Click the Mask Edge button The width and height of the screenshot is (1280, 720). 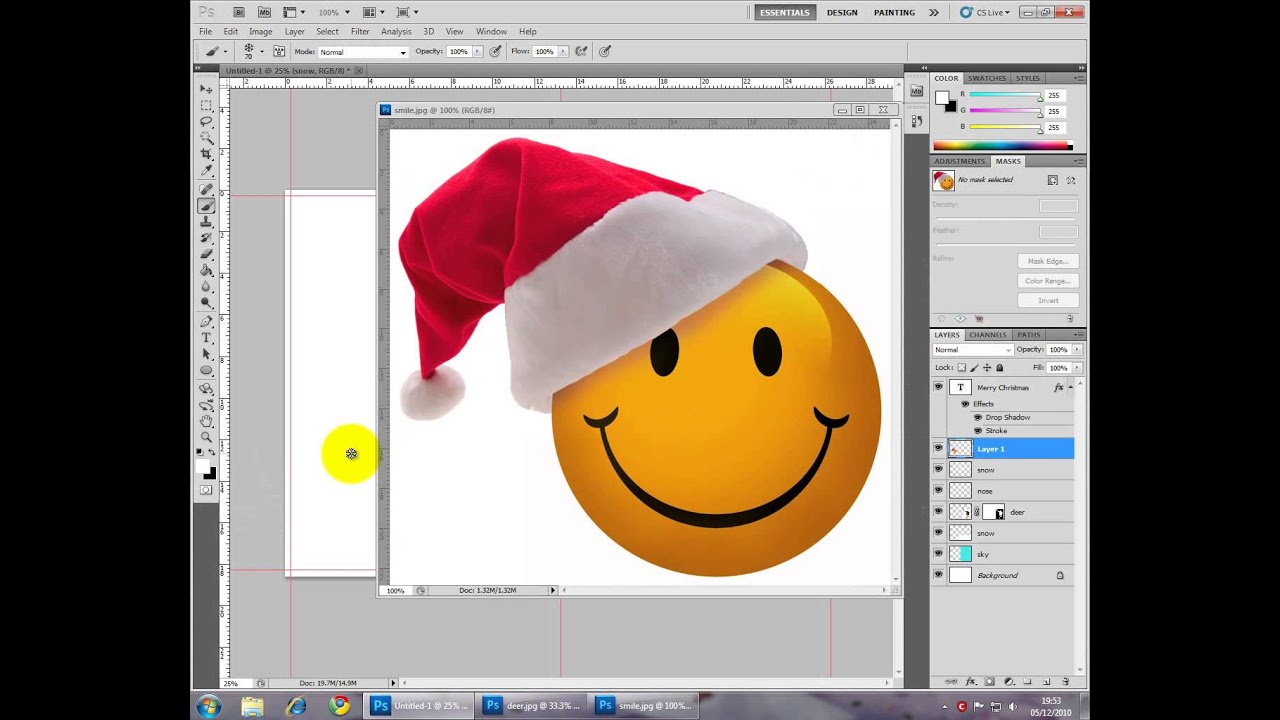point(1048,261)
